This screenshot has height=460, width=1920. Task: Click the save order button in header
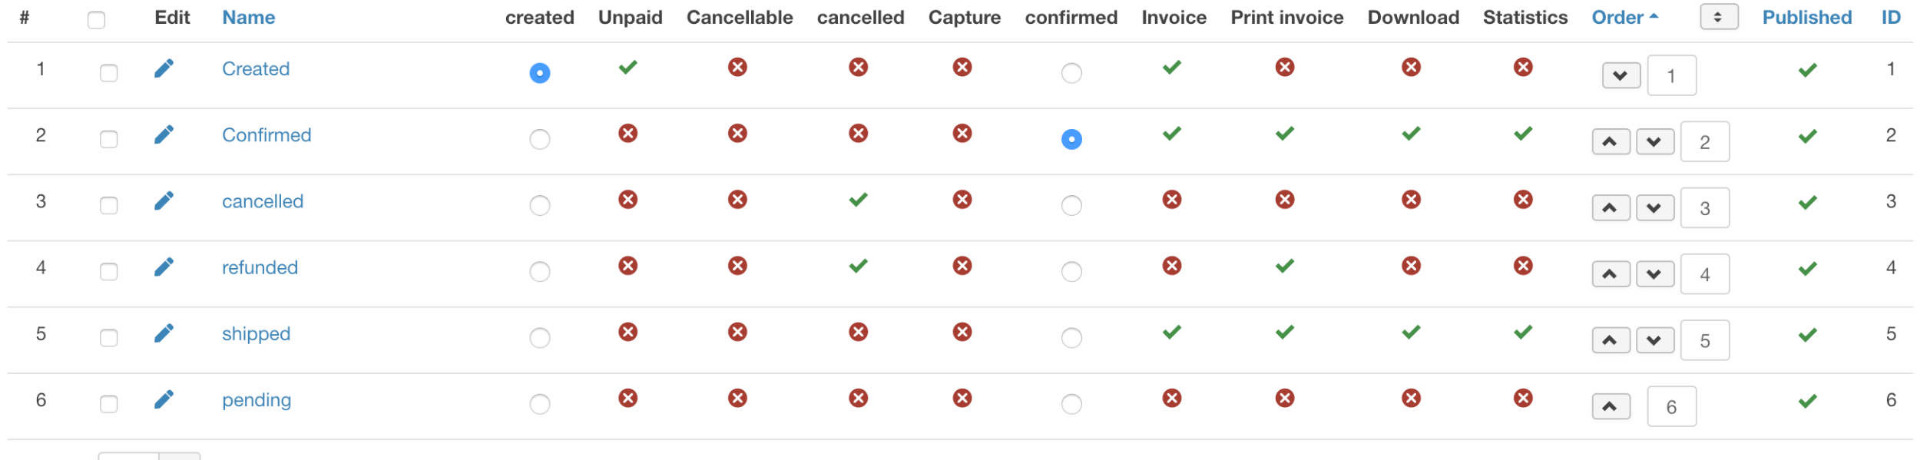[1718, 17]
